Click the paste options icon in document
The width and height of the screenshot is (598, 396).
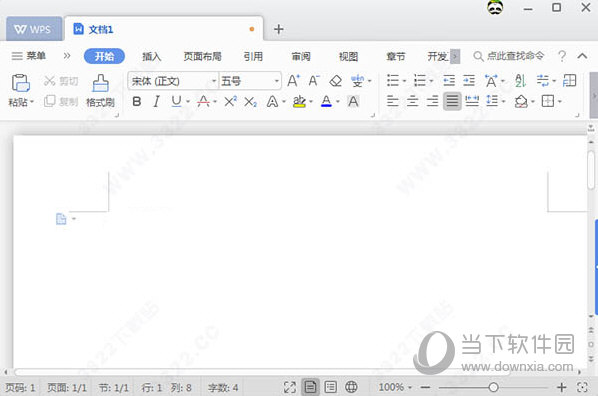pyautogui.click(x=61, y=219)
